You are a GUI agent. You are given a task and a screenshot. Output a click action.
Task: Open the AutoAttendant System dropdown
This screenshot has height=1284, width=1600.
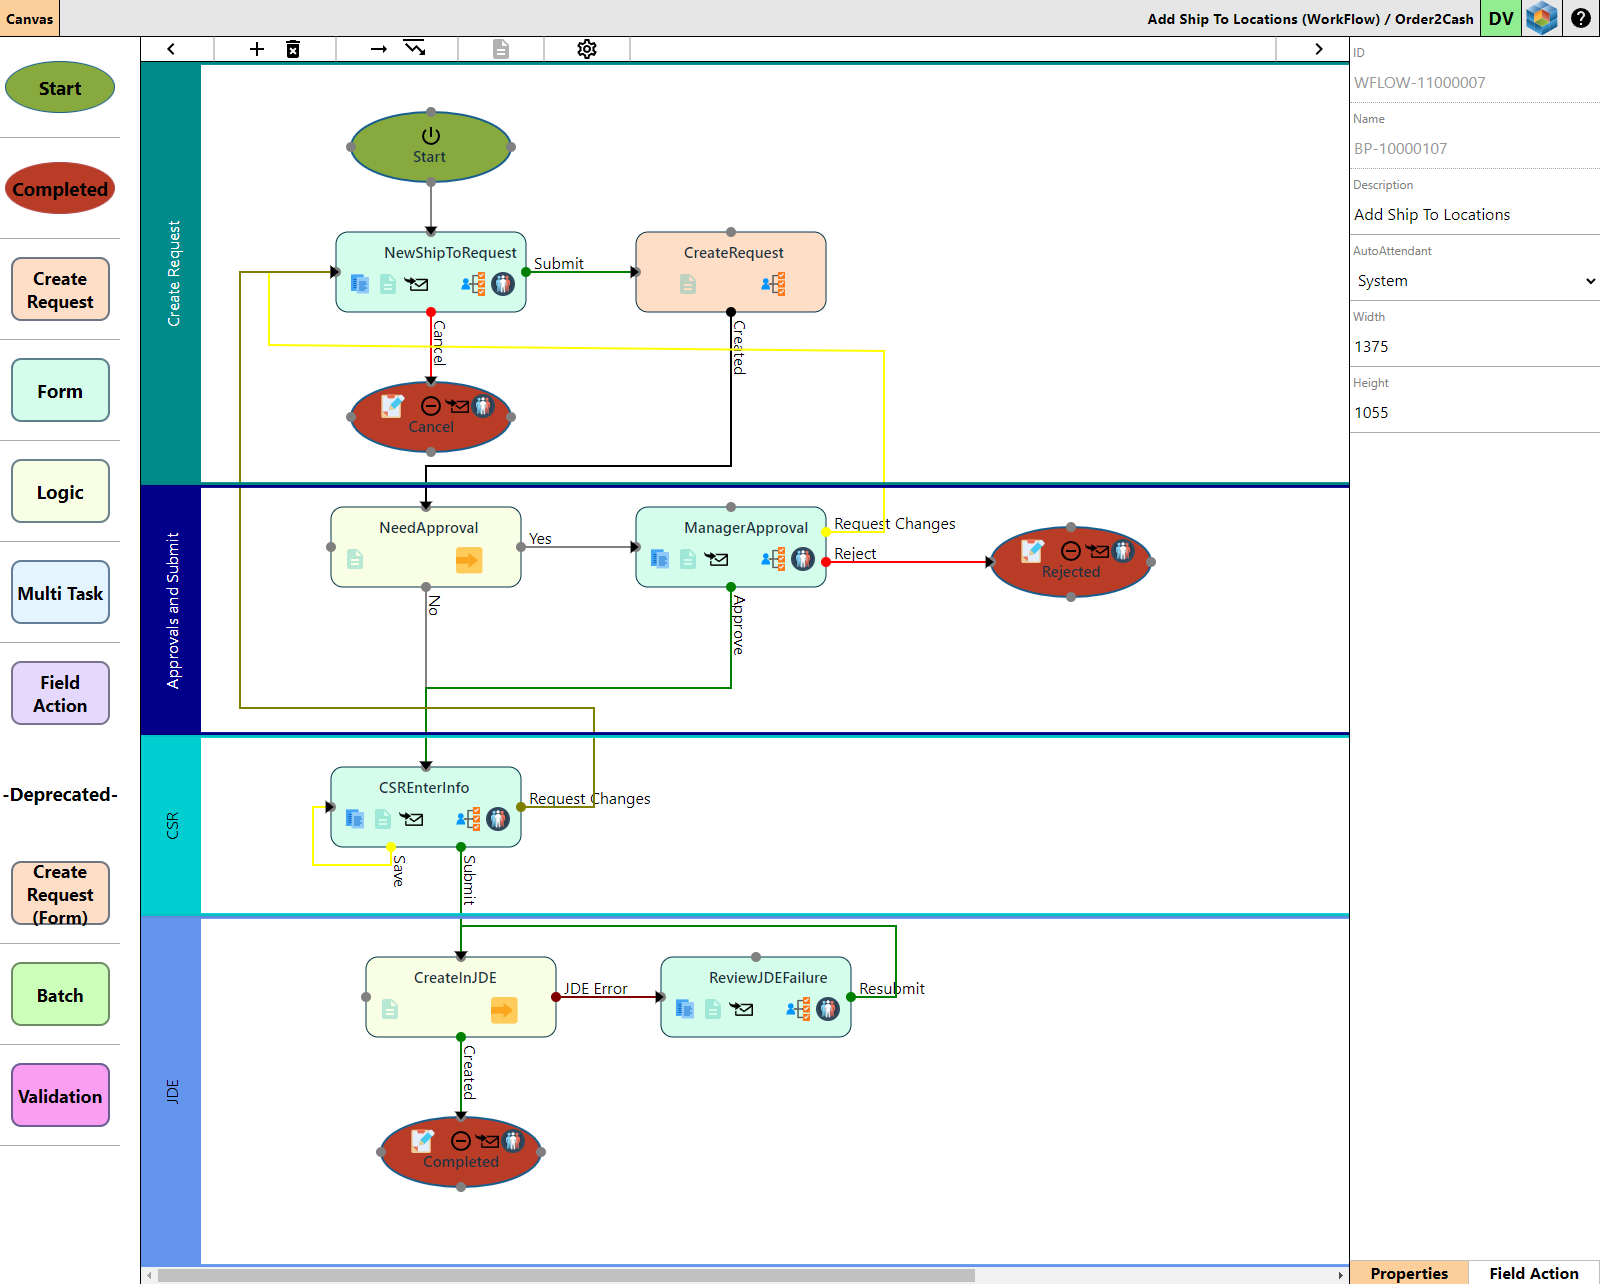click(x=1475, y=281)
